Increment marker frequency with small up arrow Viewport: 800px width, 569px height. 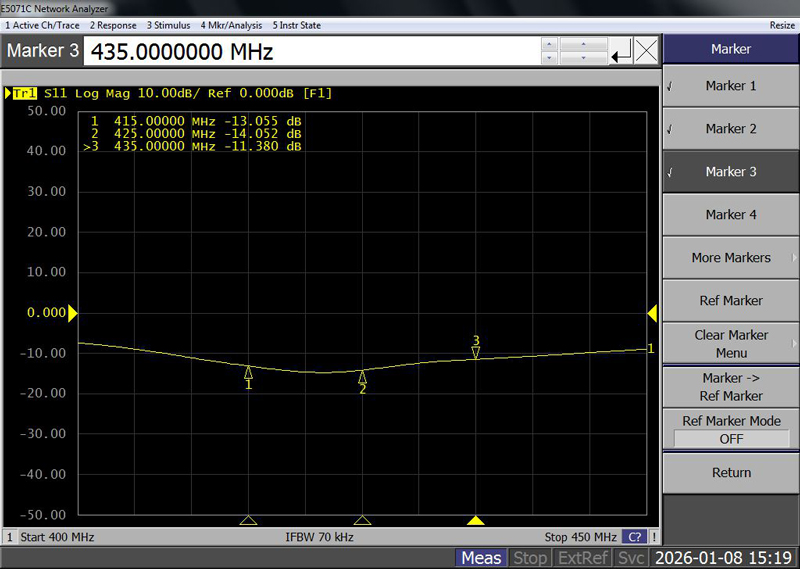point(548,43)
